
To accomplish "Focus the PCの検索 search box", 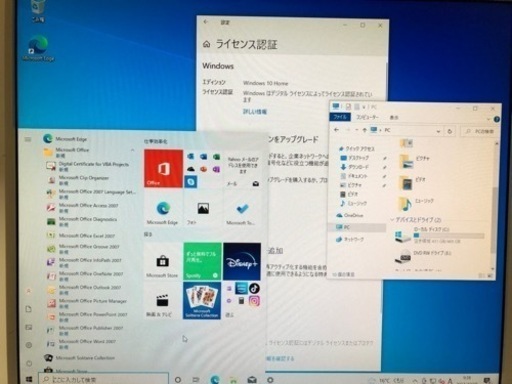I will 479,131.
